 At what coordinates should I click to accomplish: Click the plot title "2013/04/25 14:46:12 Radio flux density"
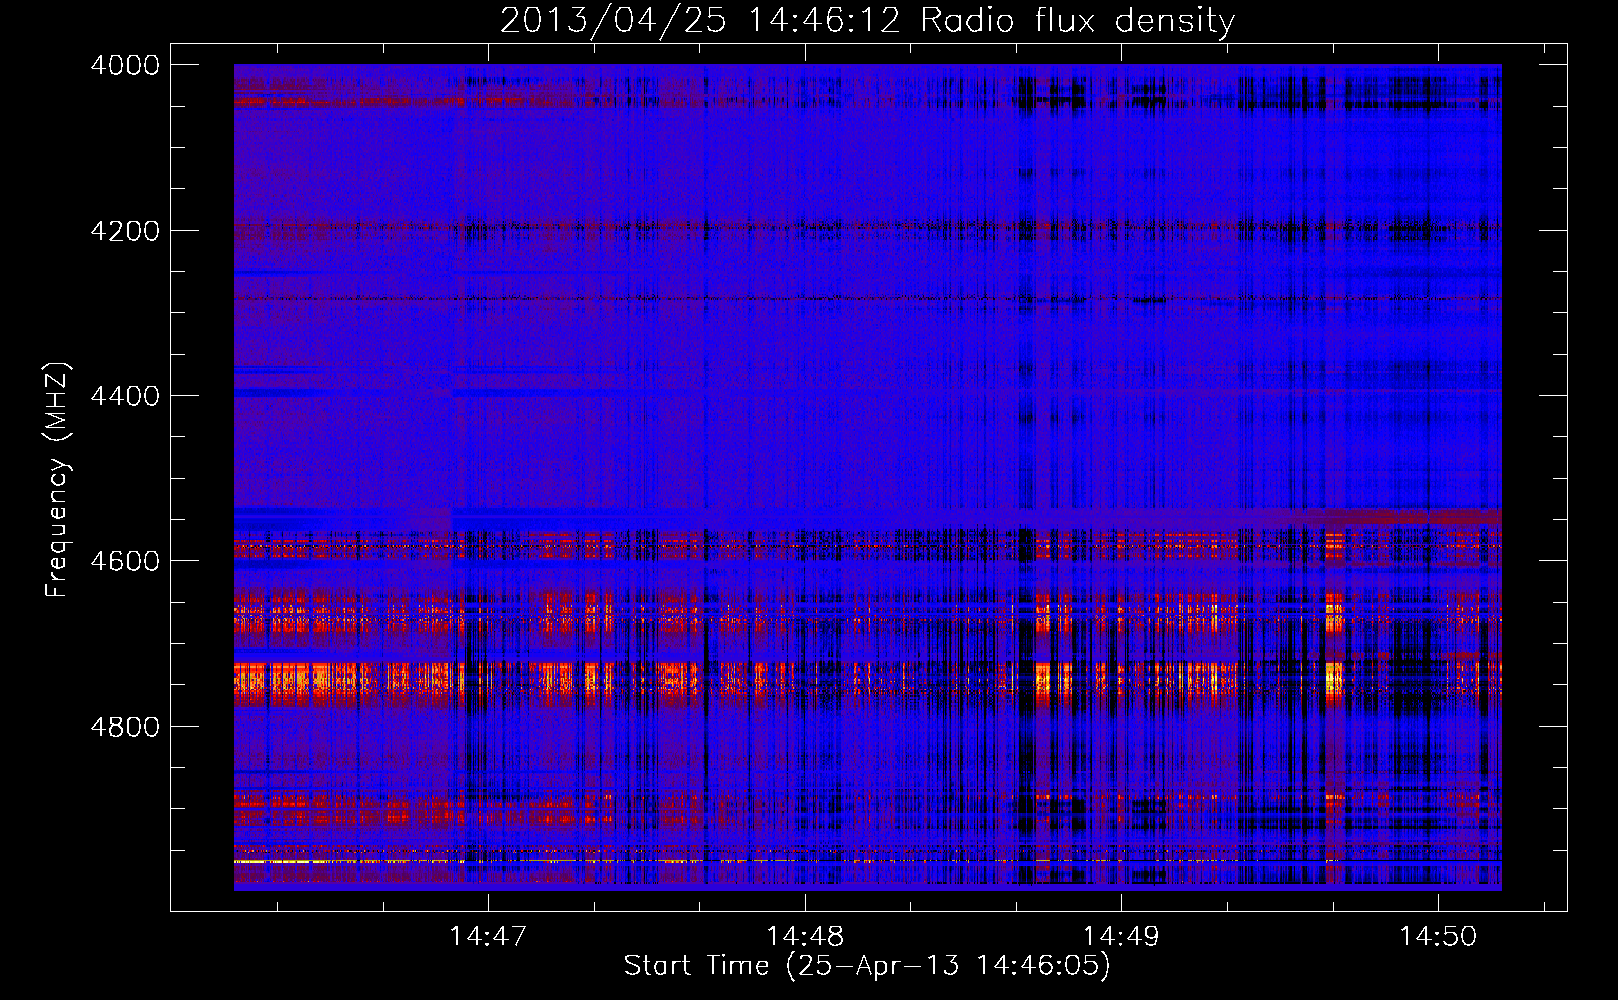[867, 21]
